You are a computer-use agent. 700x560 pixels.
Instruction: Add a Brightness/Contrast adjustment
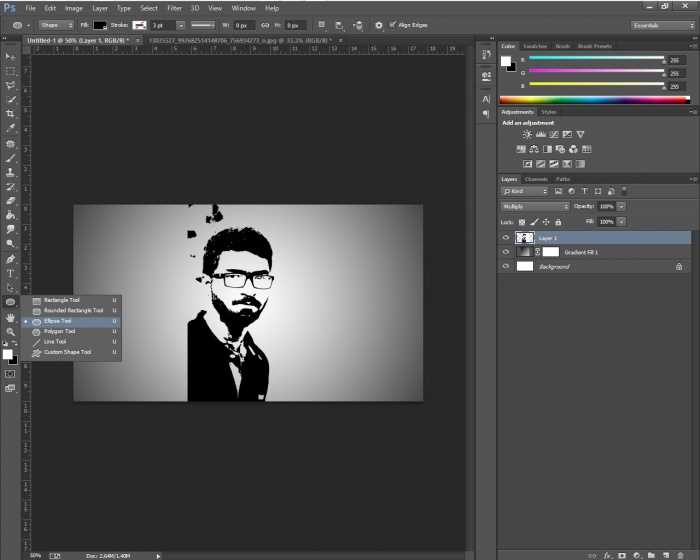tap(527, 134)
